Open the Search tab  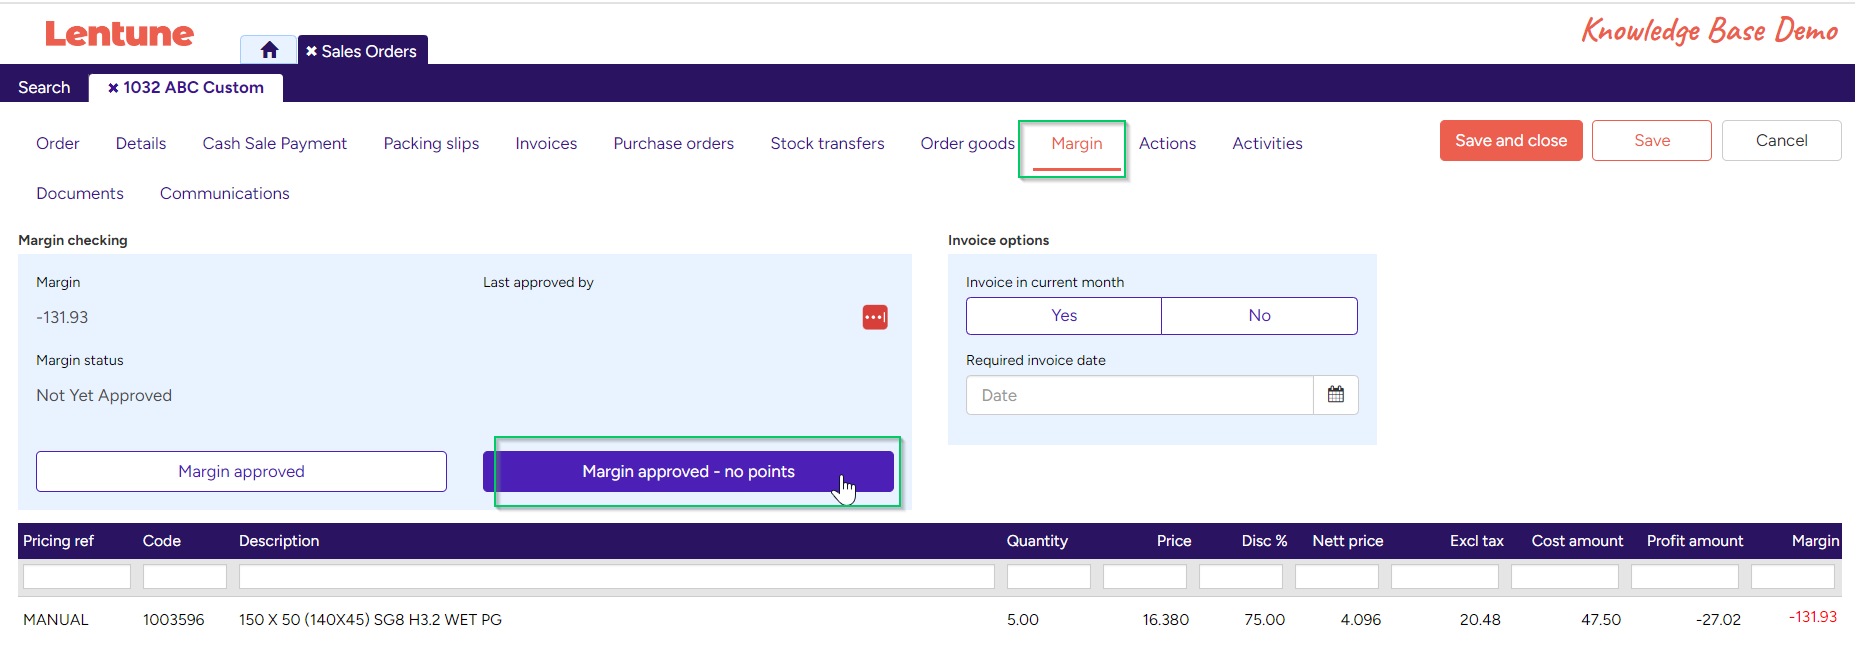[x=44, y=88]
